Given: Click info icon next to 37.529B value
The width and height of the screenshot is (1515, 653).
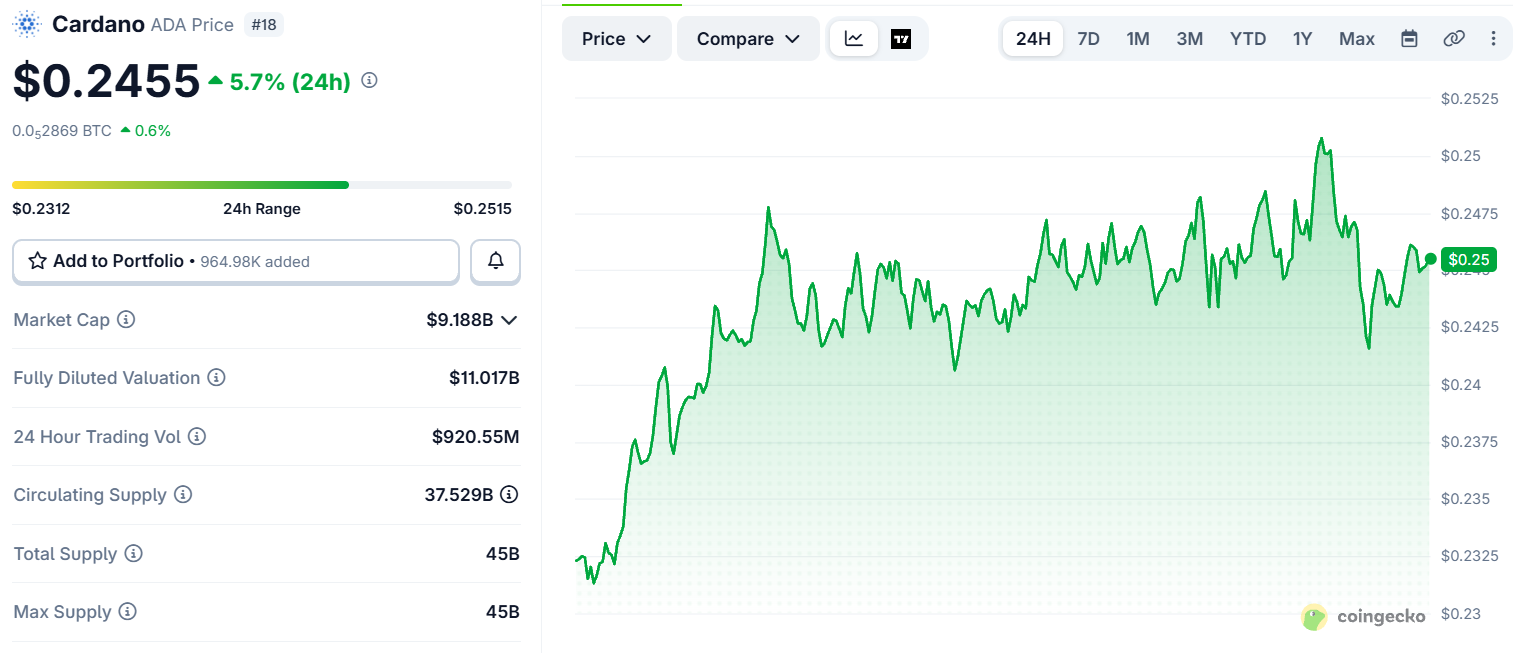Looking at the screenshot, I should 509,494.
